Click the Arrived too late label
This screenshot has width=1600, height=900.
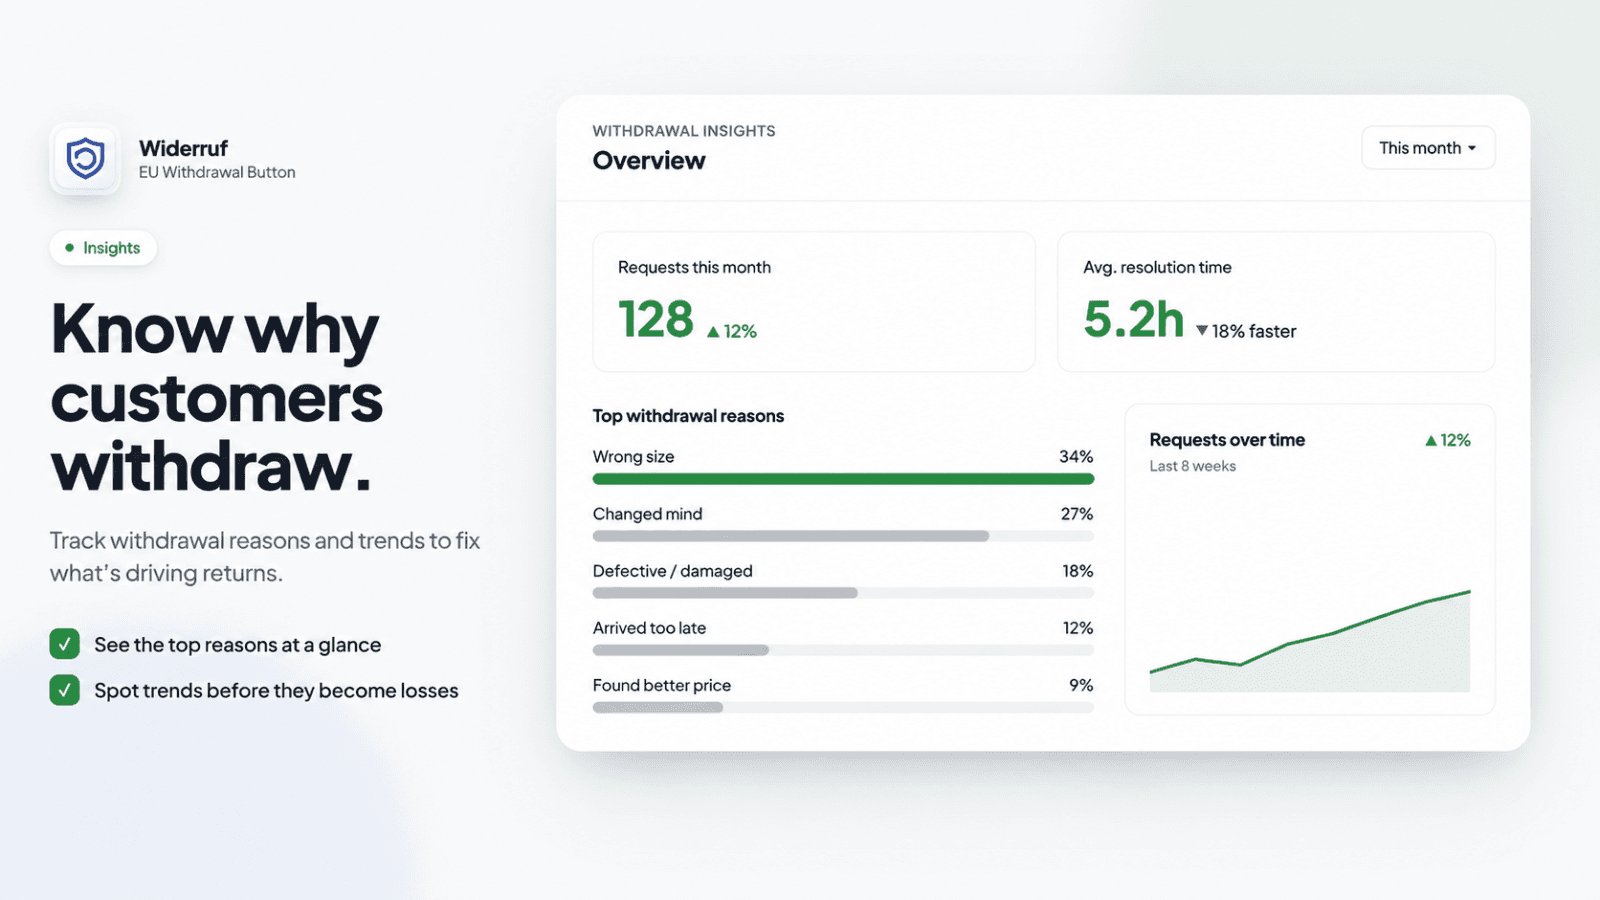coord(649,628)
